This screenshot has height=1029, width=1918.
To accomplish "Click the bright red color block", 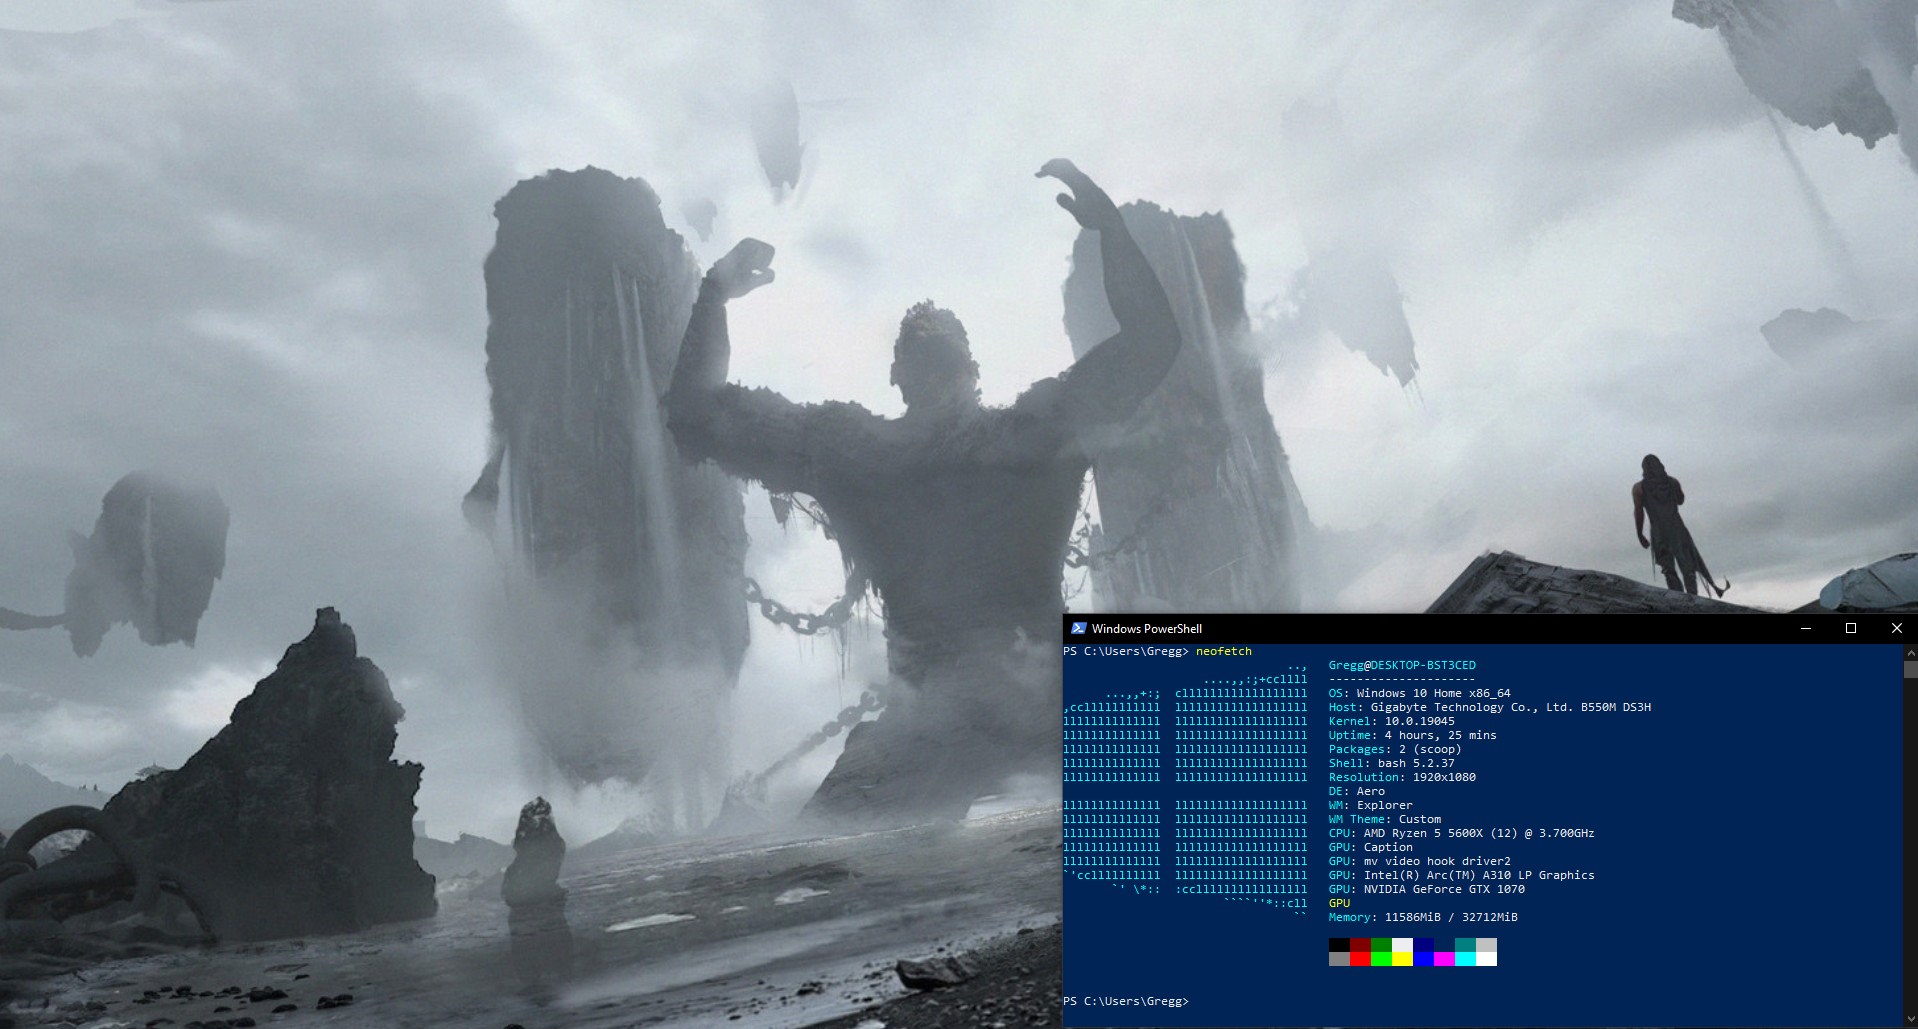I will (1360, 959).
